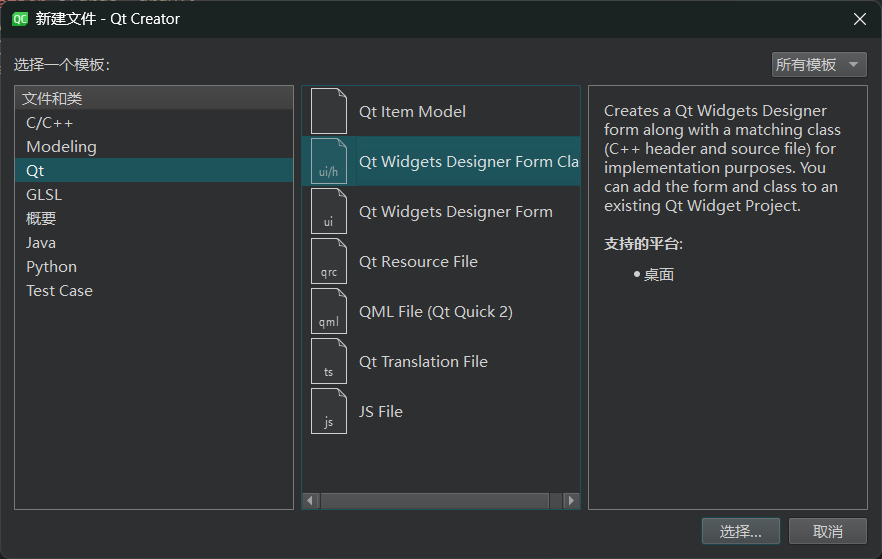Click the Qt Creator logo in title bar
This screenshot has width=882, height=559.
click(x=19, y=18)
